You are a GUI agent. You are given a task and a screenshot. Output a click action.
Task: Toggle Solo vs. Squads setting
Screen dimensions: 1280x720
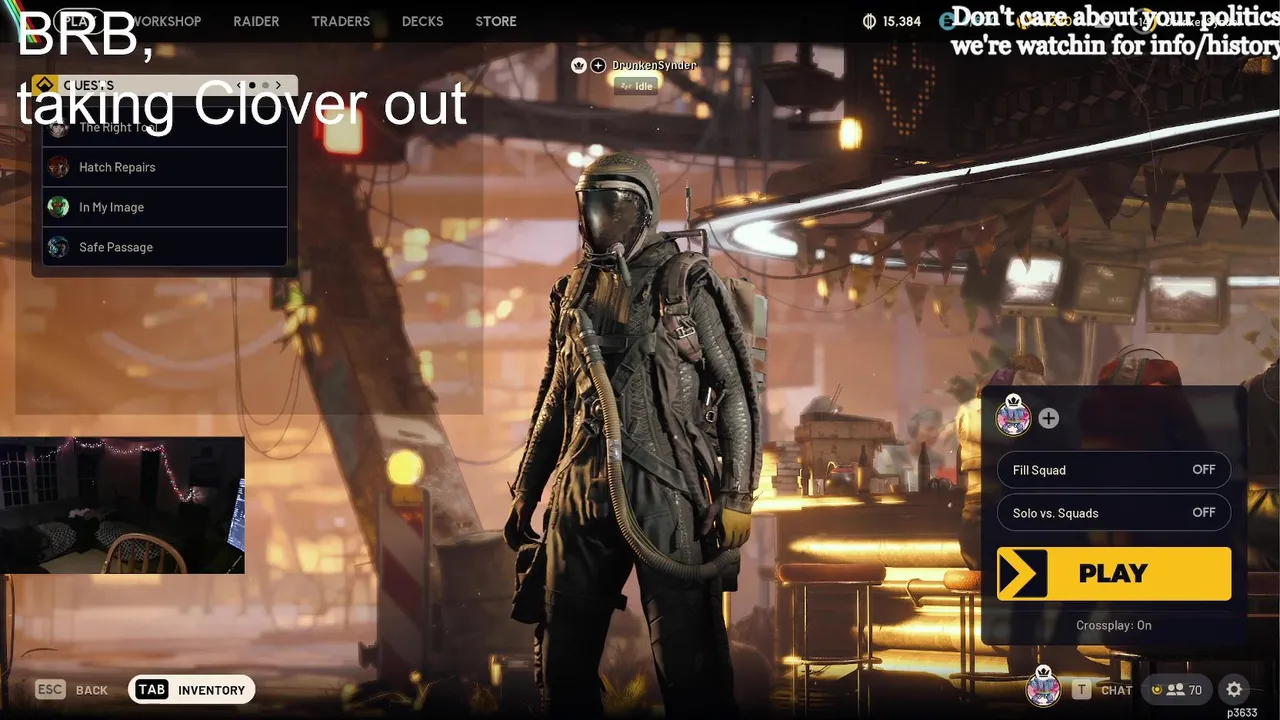(1114, 513)
